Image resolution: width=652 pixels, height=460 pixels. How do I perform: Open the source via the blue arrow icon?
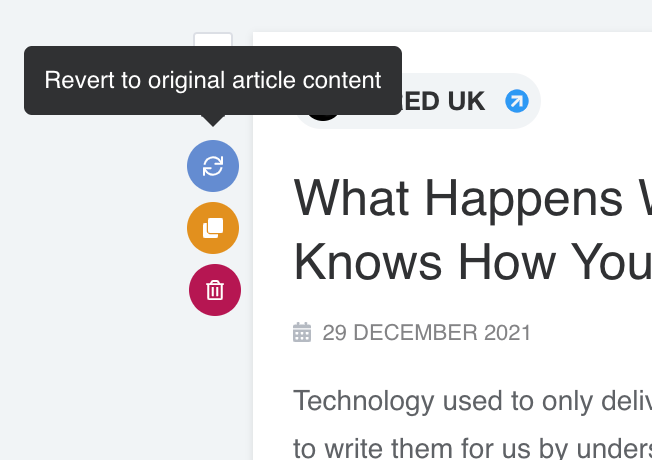click(x=516, y=101)
